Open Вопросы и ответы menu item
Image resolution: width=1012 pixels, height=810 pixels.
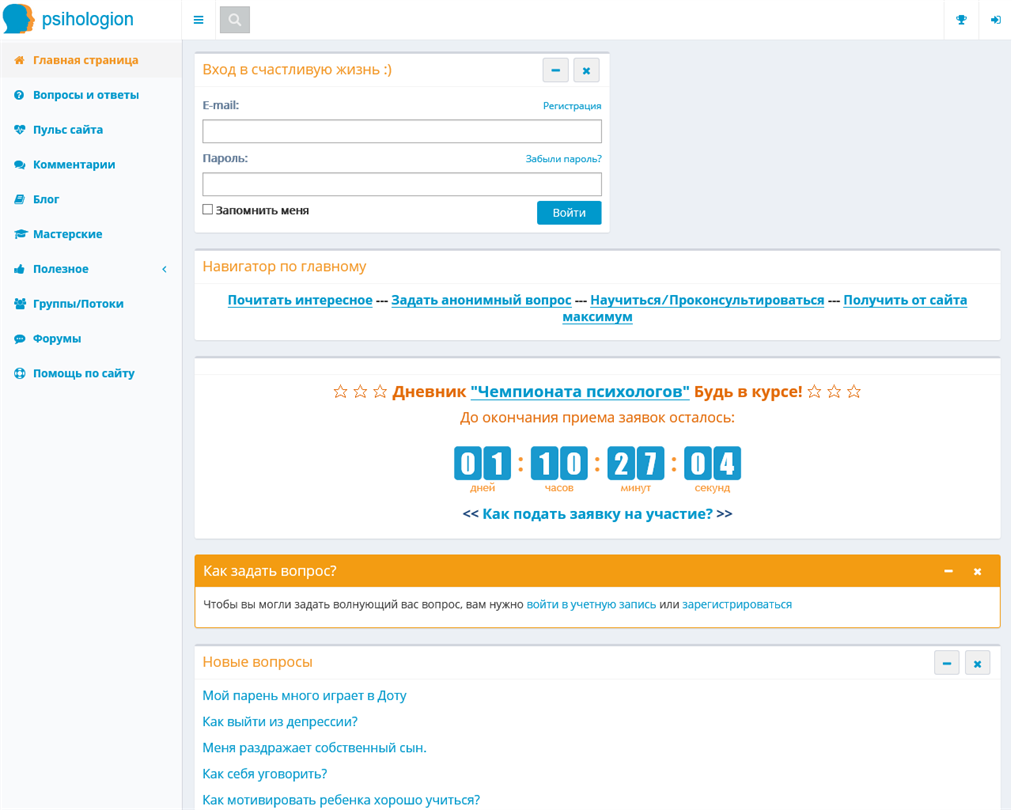(x=86, y=95)
